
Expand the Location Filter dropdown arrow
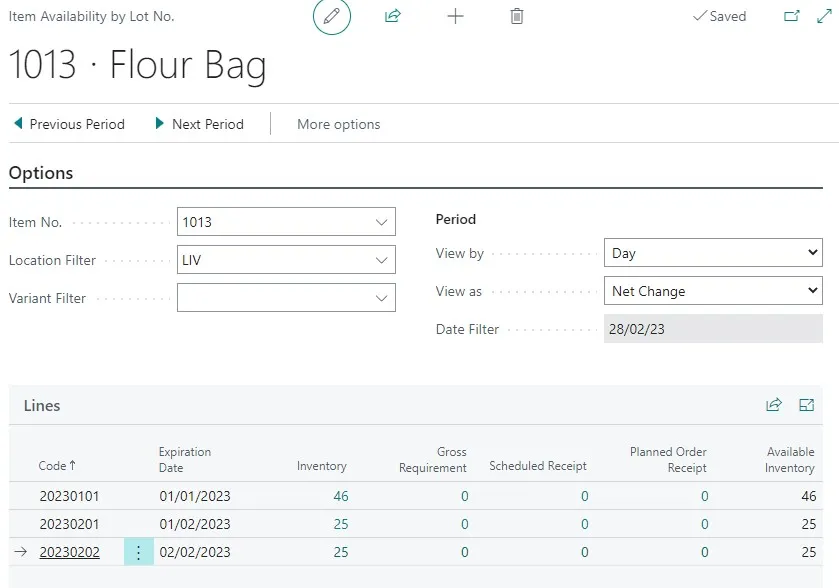tap(382, 260)
